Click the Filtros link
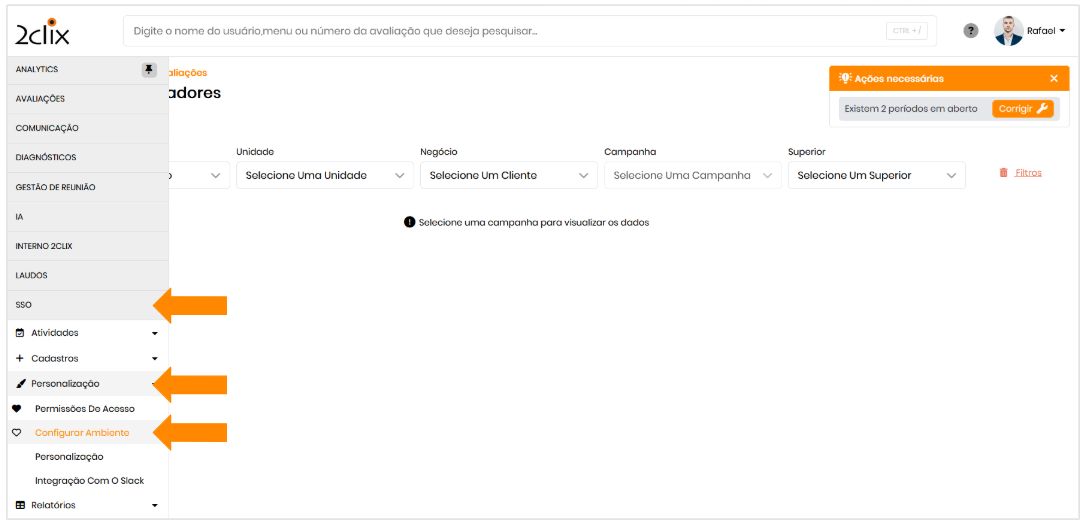This screenshot has height=524, width=1086. 1028,173
